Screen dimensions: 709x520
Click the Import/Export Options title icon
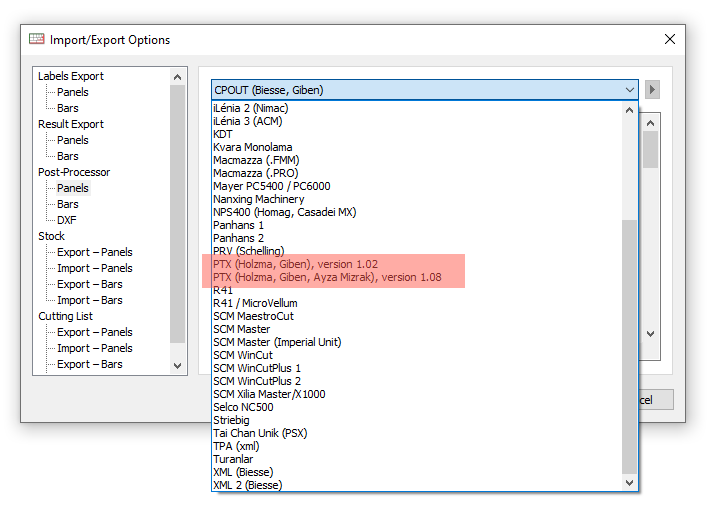(37, 39)
